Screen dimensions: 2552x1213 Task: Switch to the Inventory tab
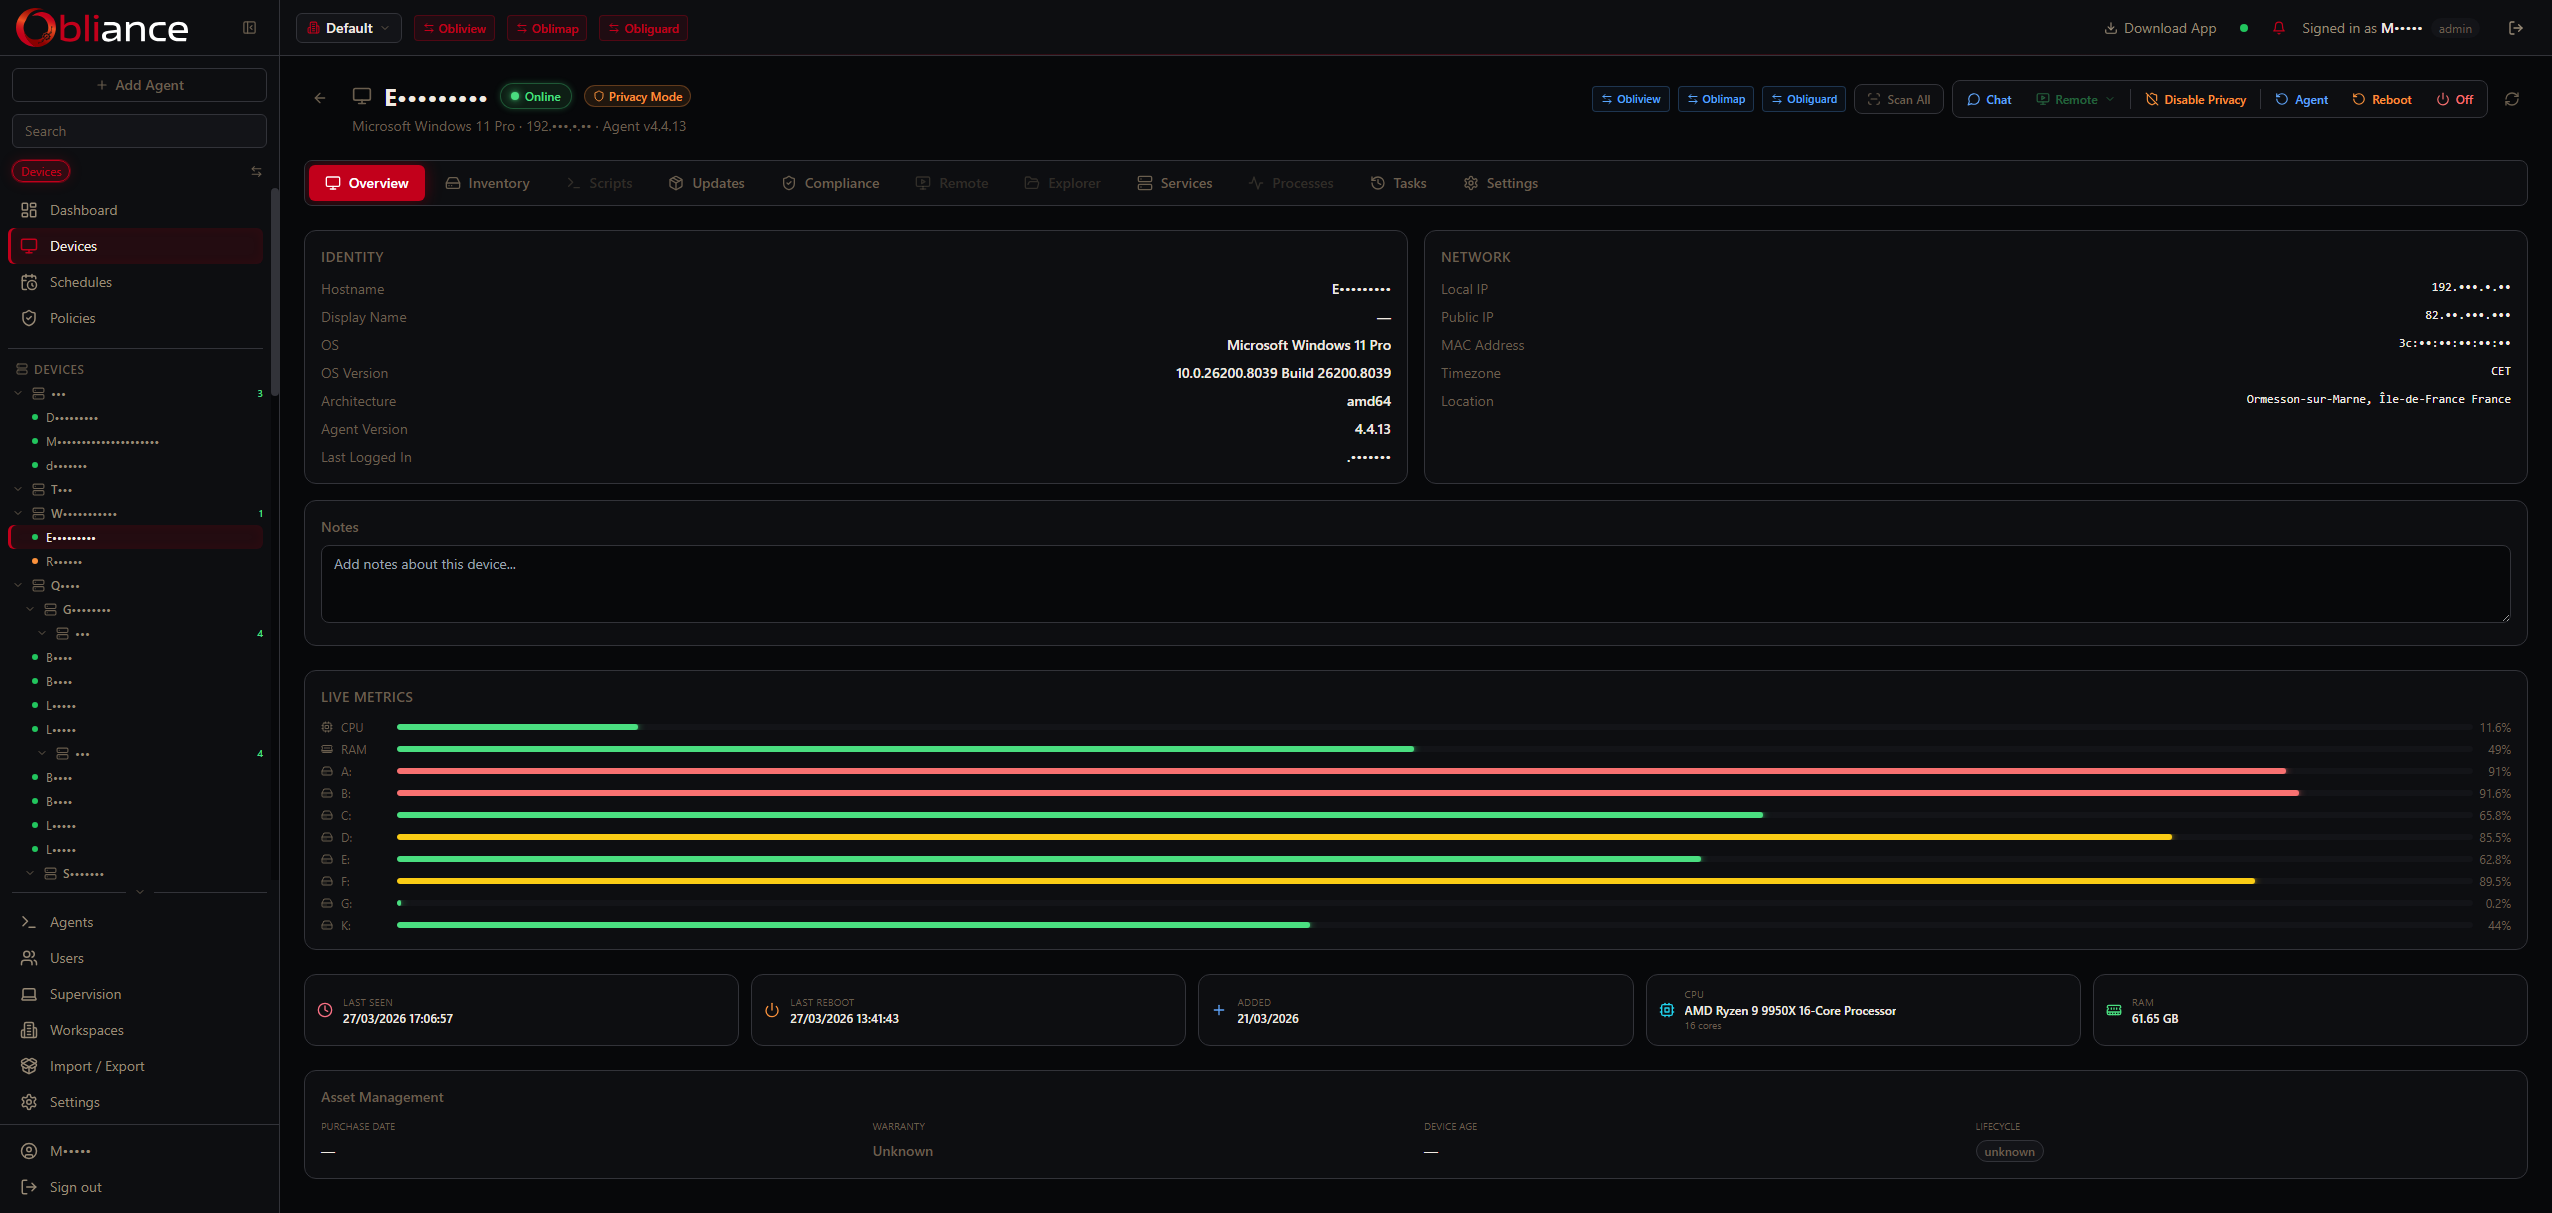pyautogui.click(x=487, y=183)
